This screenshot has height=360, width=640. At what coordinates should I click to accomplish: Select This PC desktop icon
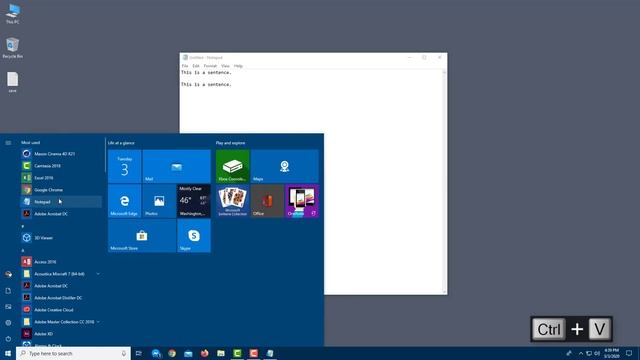[13, 13]
